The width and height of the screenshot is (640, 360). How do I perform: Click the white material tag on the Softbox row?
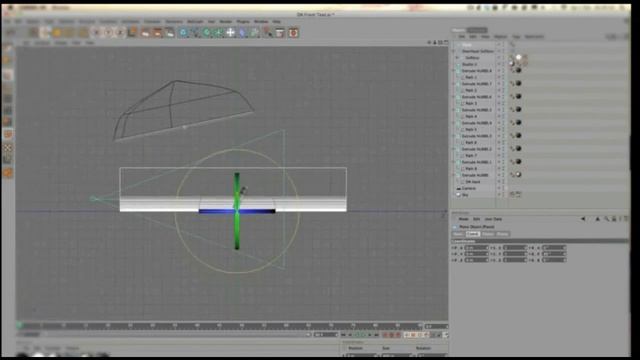[x=518, y=58]
